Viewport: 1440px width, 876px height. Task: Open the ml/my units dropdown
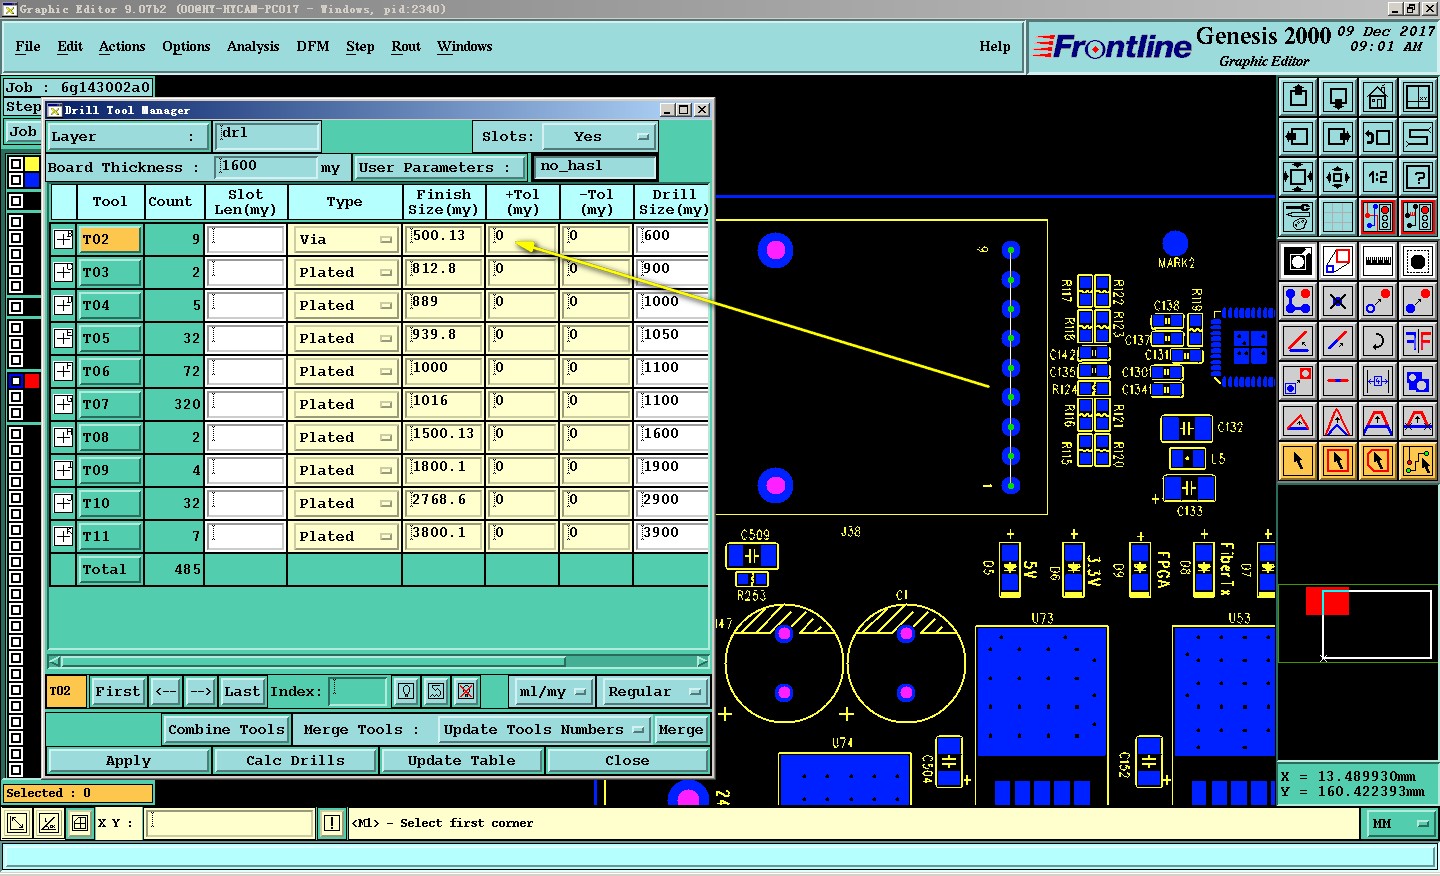point(553,691)
